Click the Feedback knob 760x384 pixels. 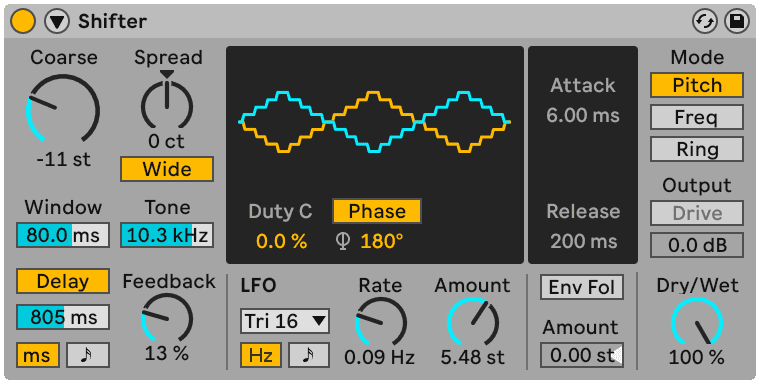167,318
